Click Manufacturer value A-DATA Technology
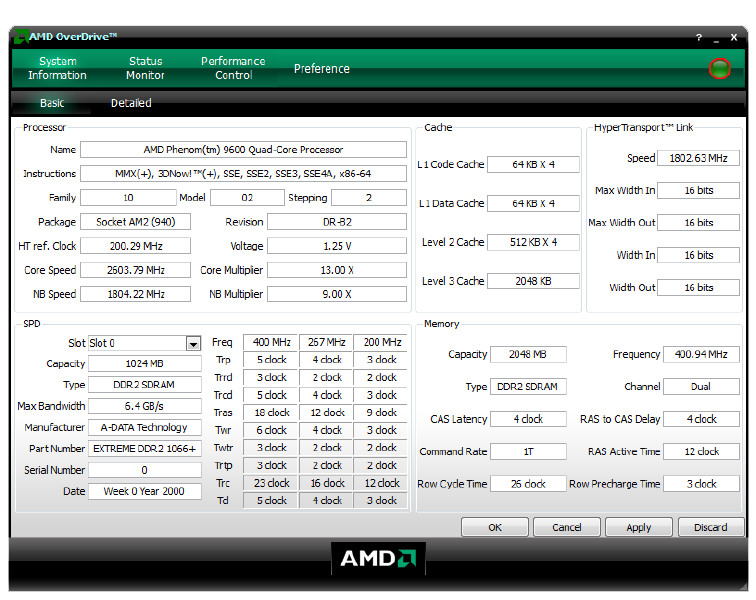This screenshot has width=756, height=600. 145,428
